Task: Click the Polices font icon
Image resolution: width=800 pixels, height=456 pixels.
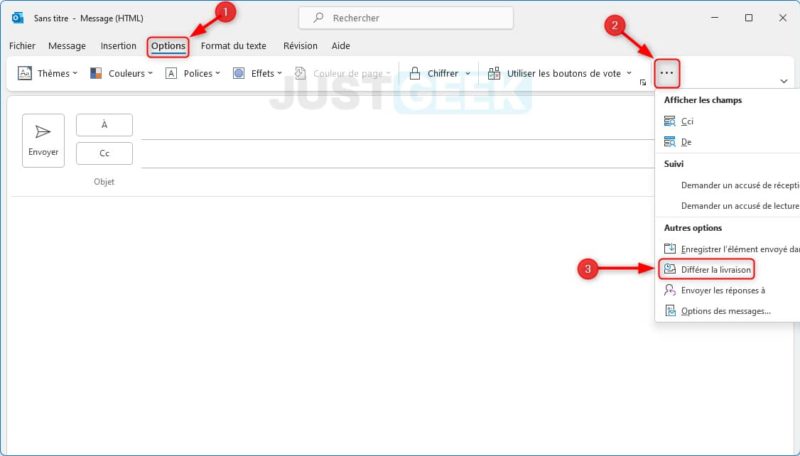Action: click(171, 73)
